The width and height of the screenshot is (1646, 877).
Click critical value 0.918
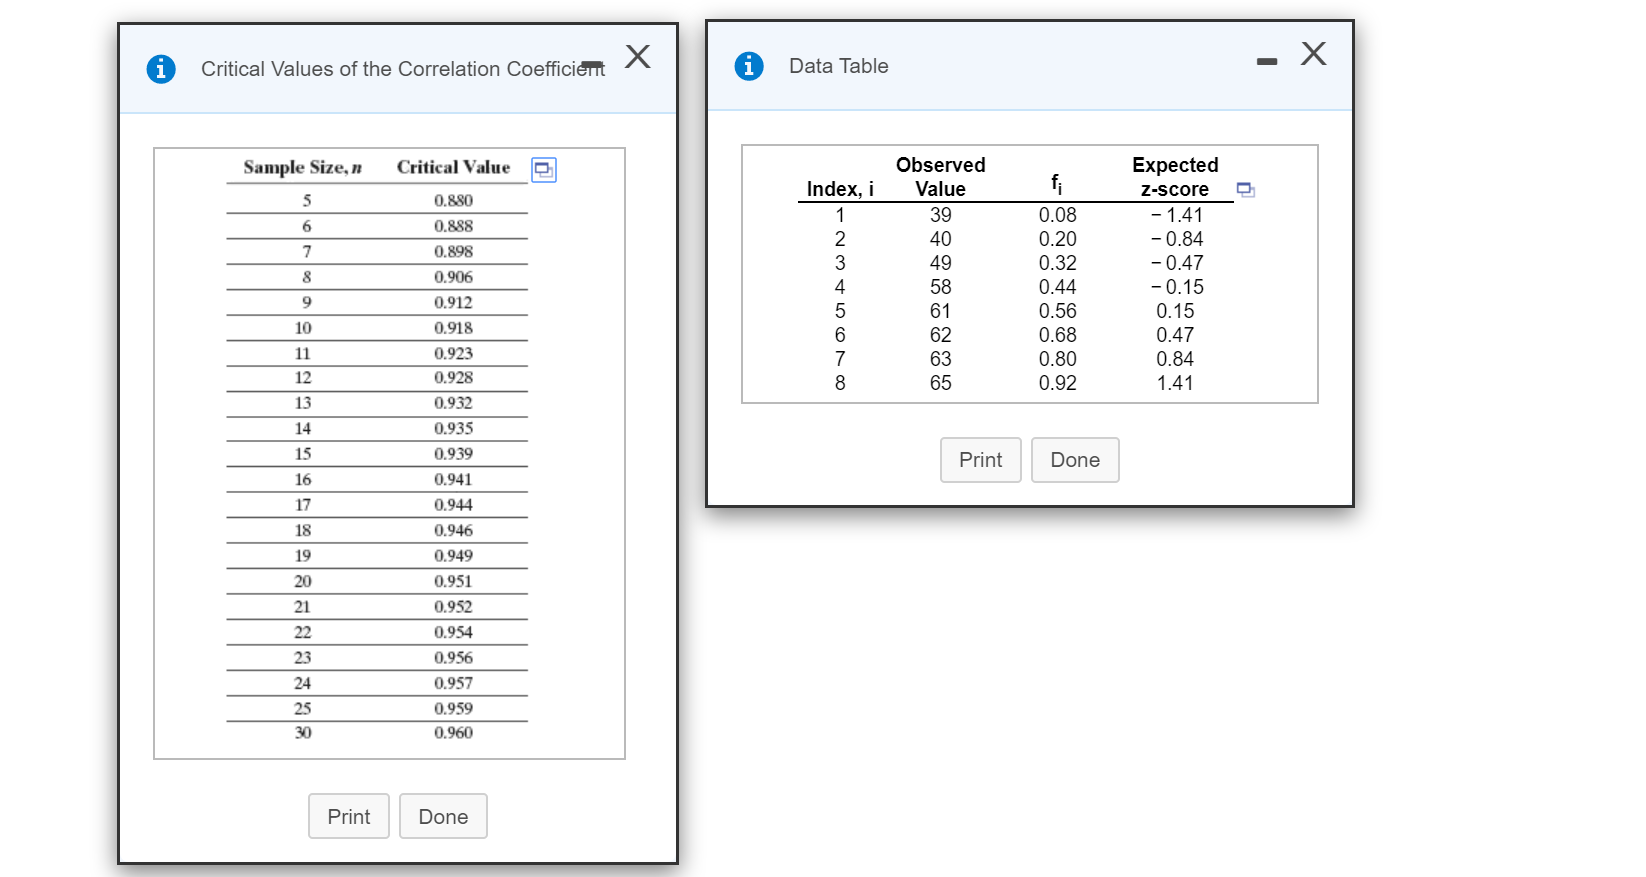pyautogui.click(x=453, y=327)
